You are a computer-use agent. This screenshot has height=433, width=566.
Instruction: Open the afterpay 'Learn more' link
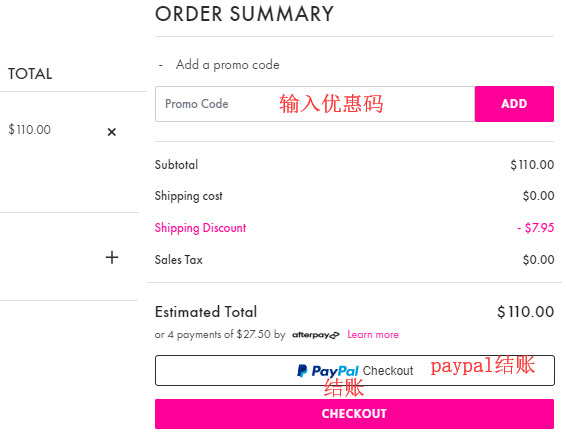[373, 334]
